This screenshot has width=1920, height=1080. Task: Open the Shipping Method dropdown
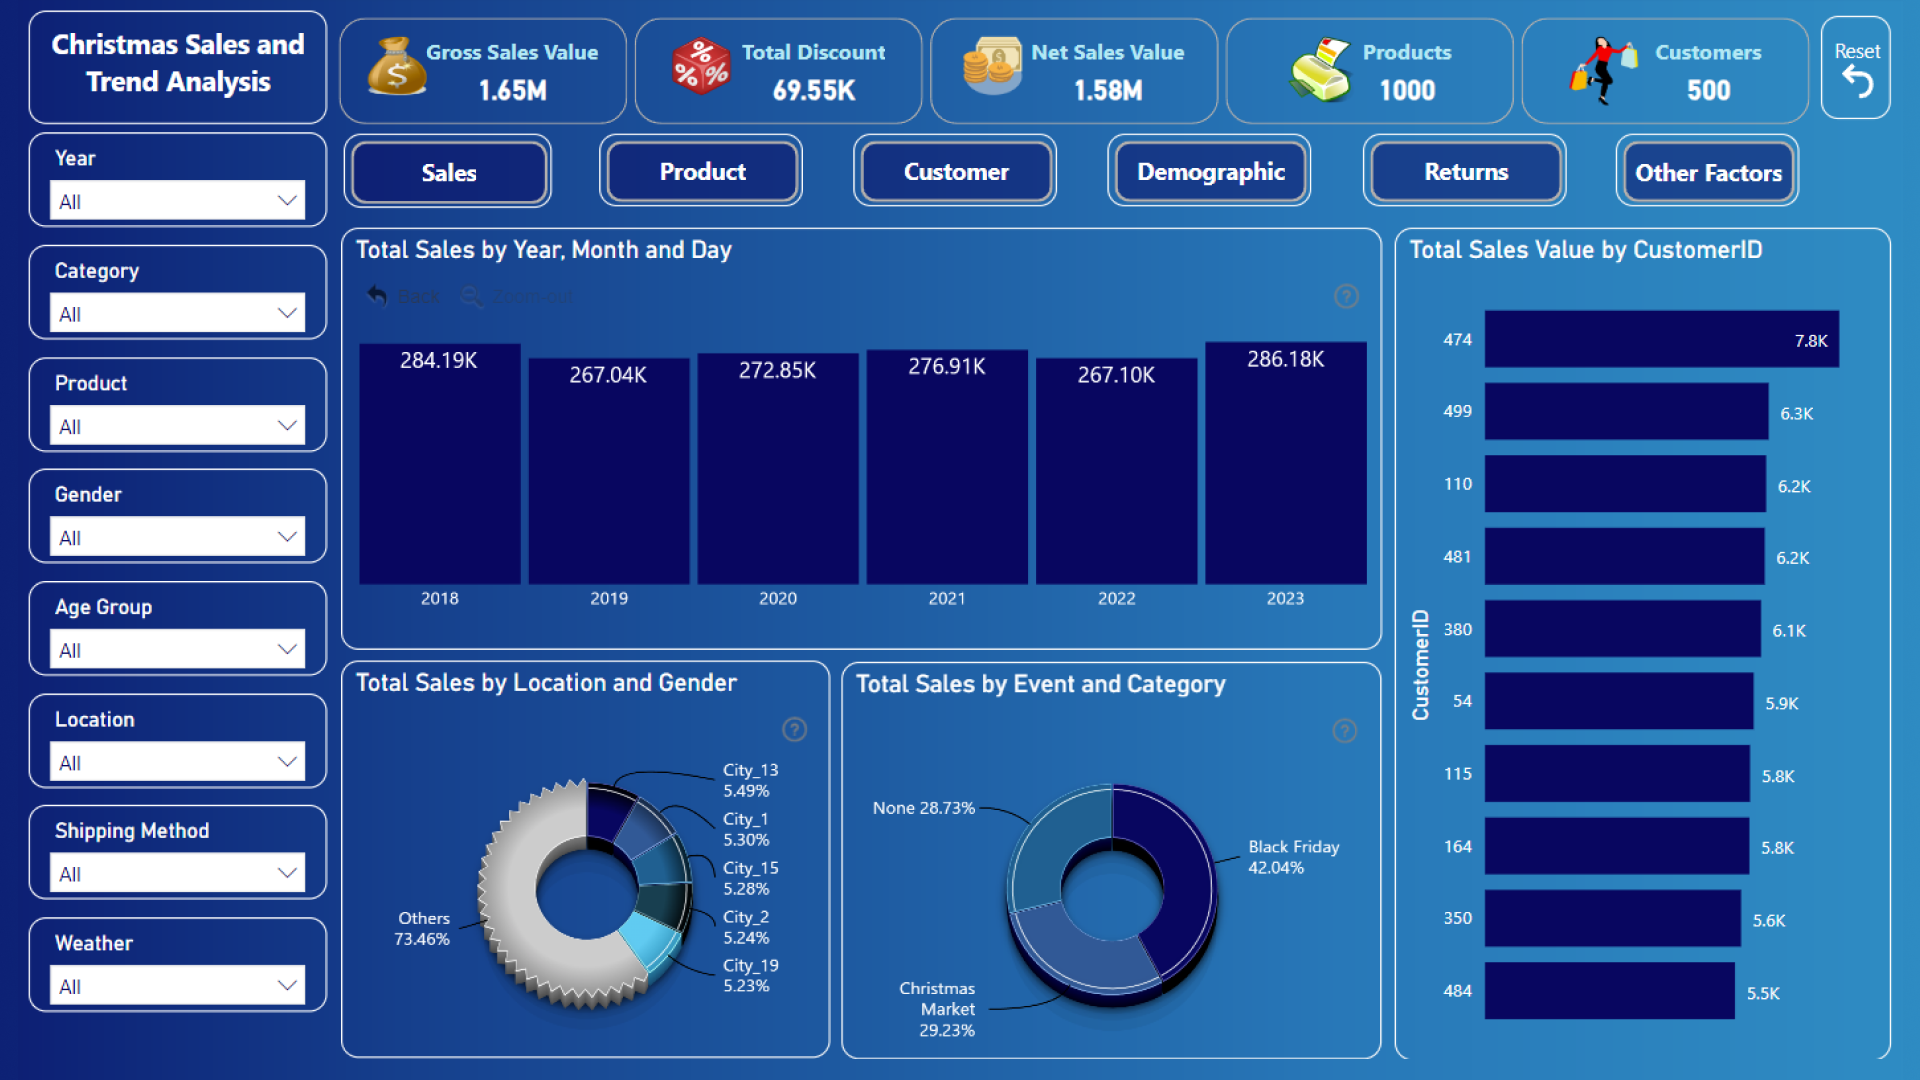[x=177, y=873]
